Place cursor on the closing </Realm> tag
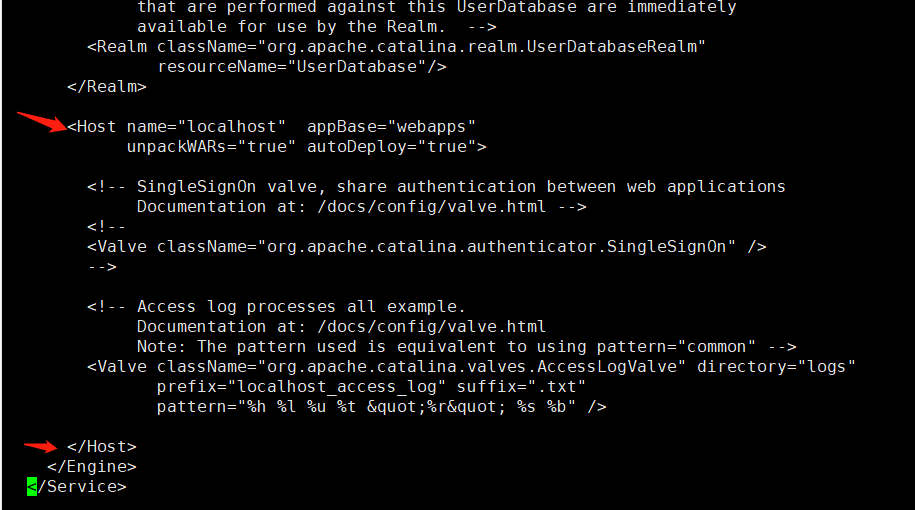 106,87
